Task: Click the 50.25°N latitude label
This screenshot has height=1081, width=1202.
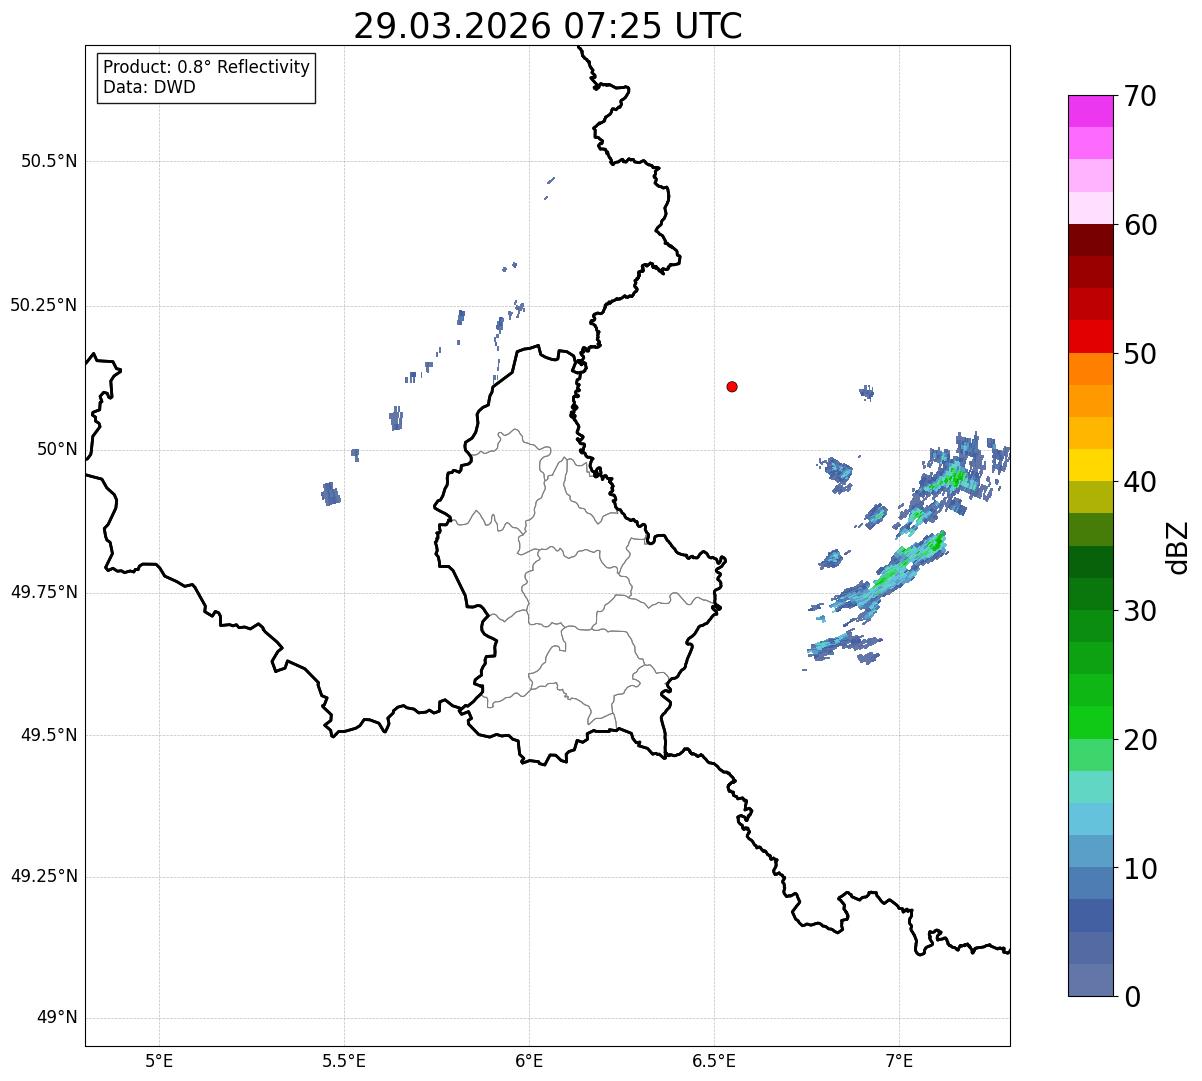Action: pyautogui.click(x=44, y=305)
